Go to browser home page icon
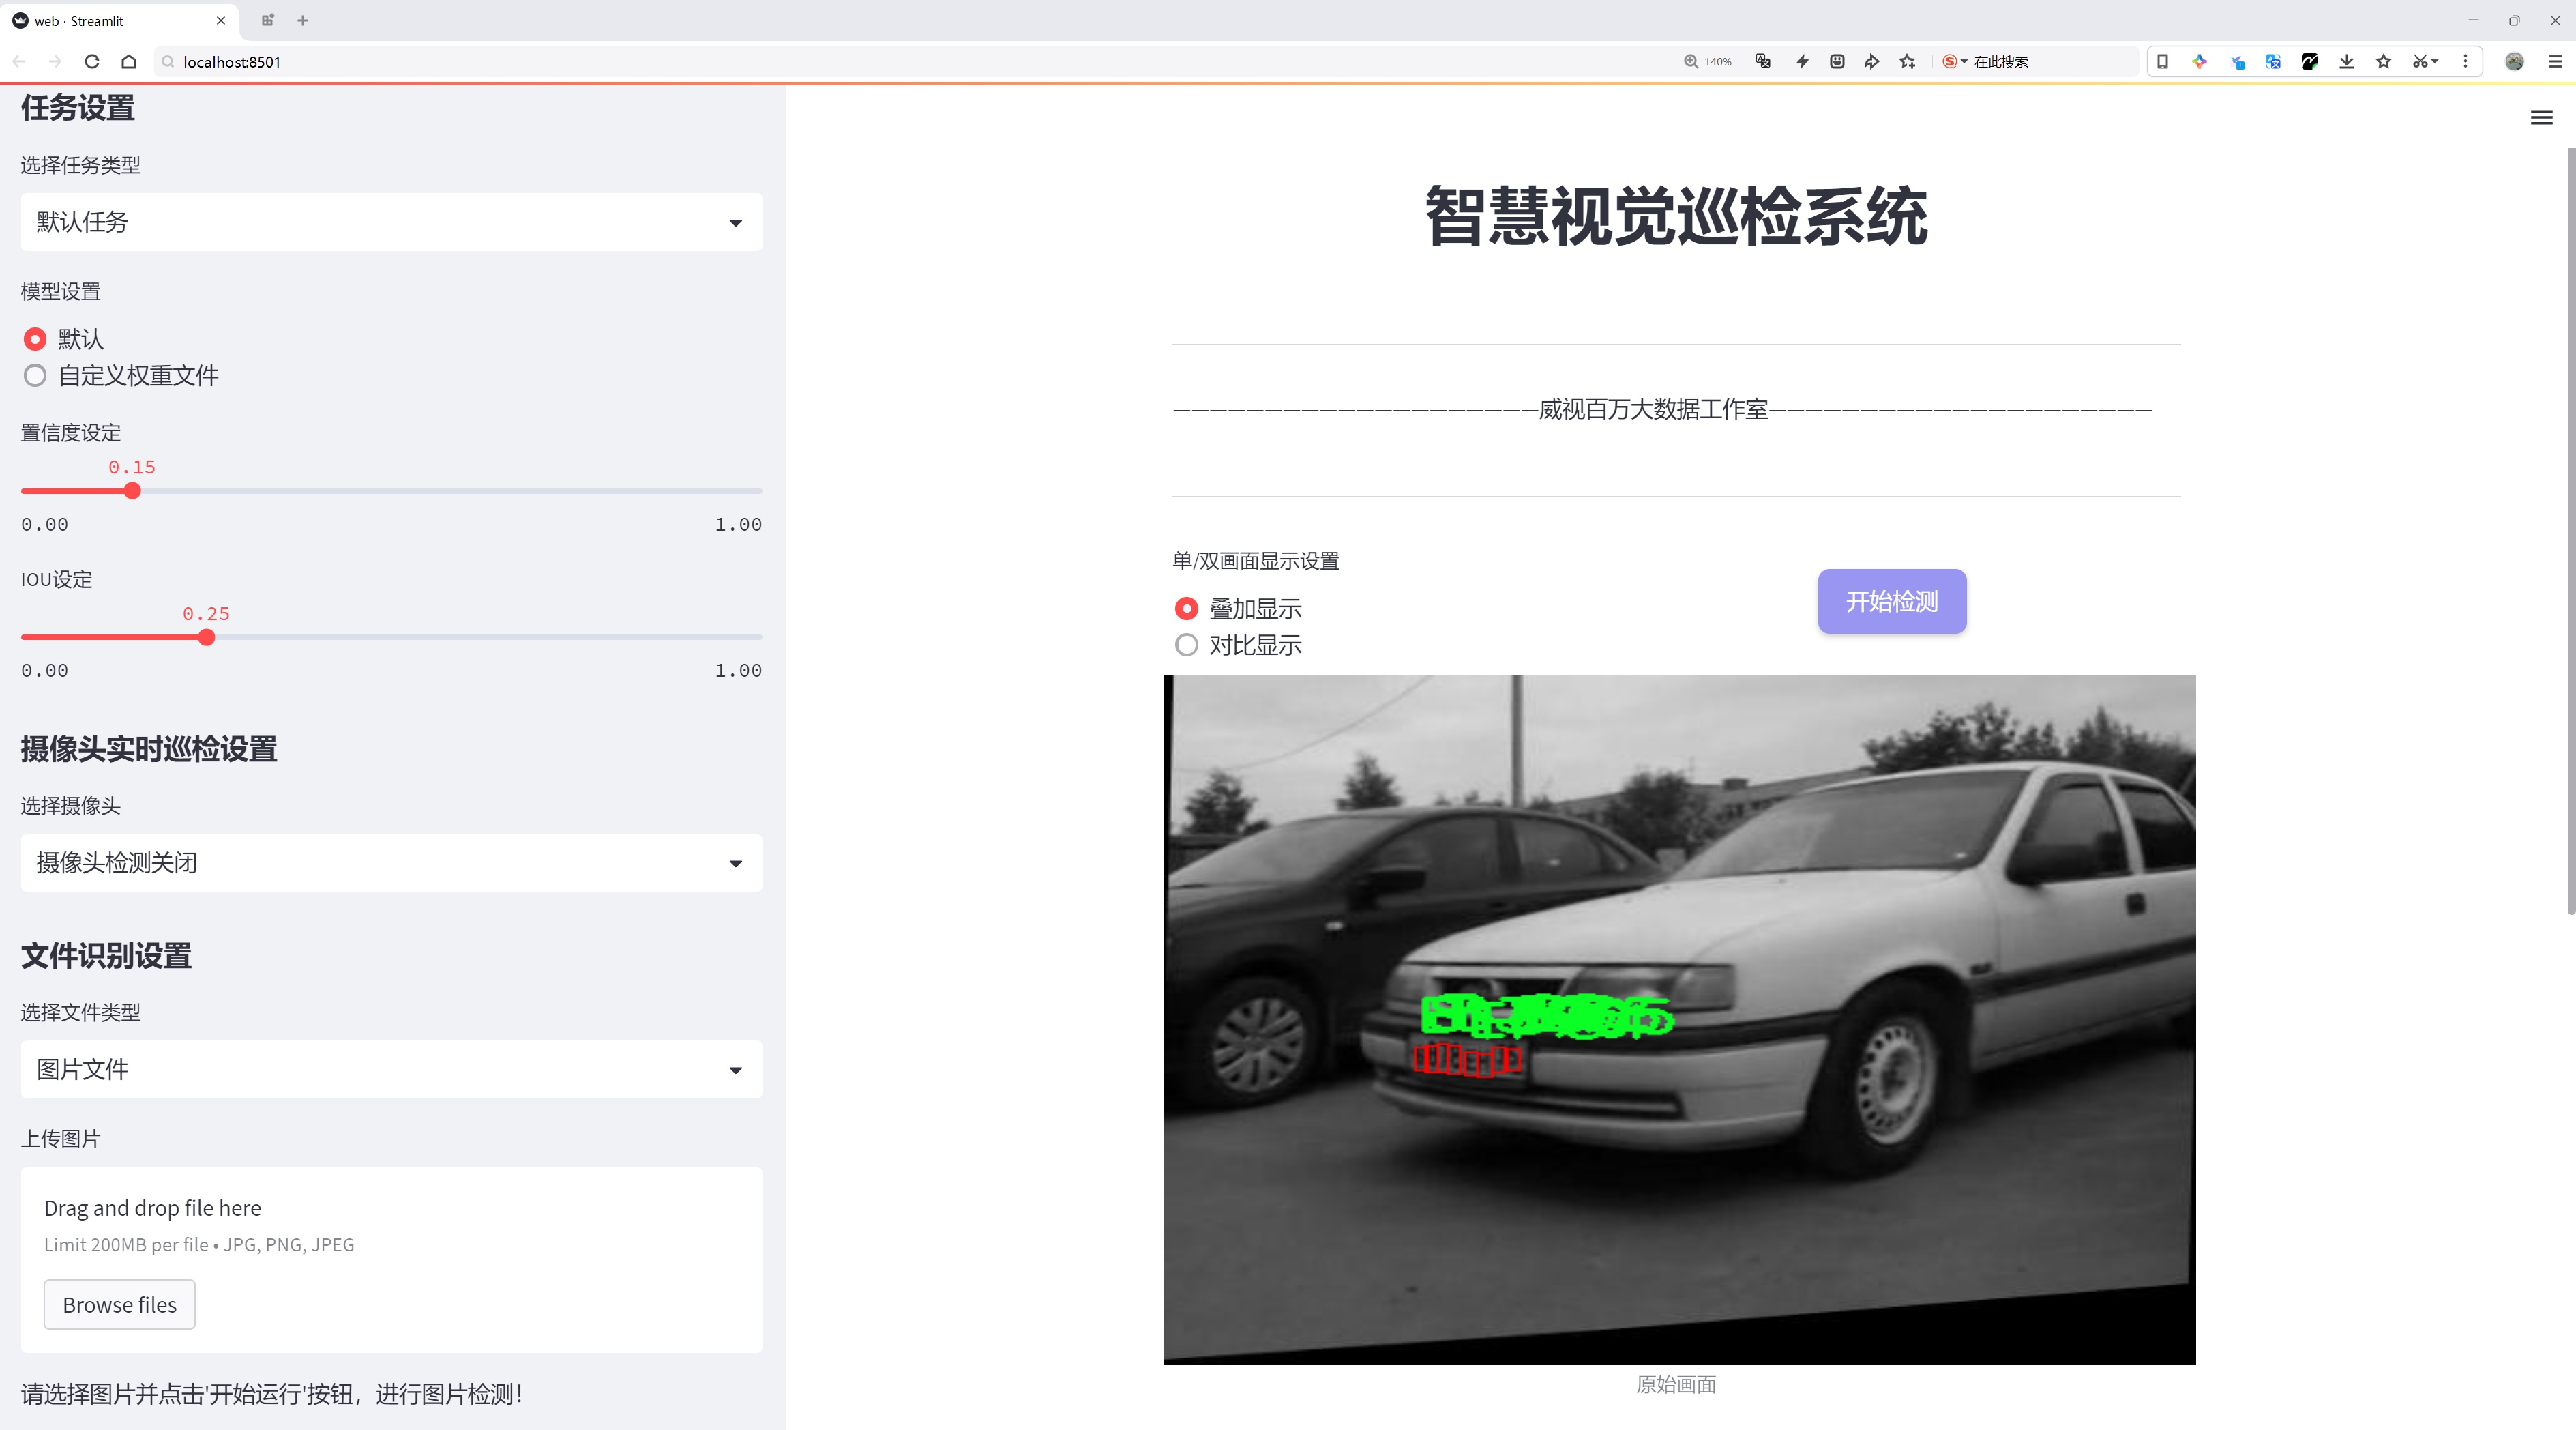Viewport: 2576px width, 1430px height. pos(129,62)
